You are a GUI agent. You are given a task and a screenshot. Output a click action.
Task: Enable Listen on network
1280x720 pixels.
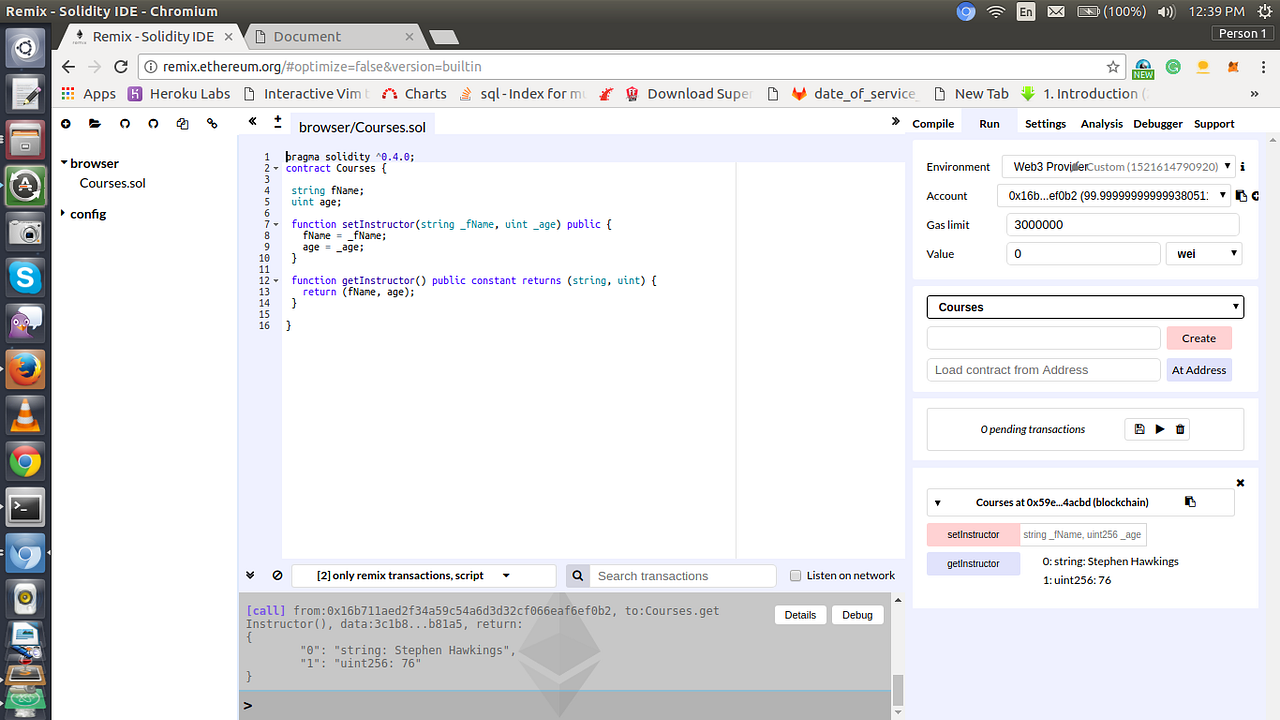796,575
